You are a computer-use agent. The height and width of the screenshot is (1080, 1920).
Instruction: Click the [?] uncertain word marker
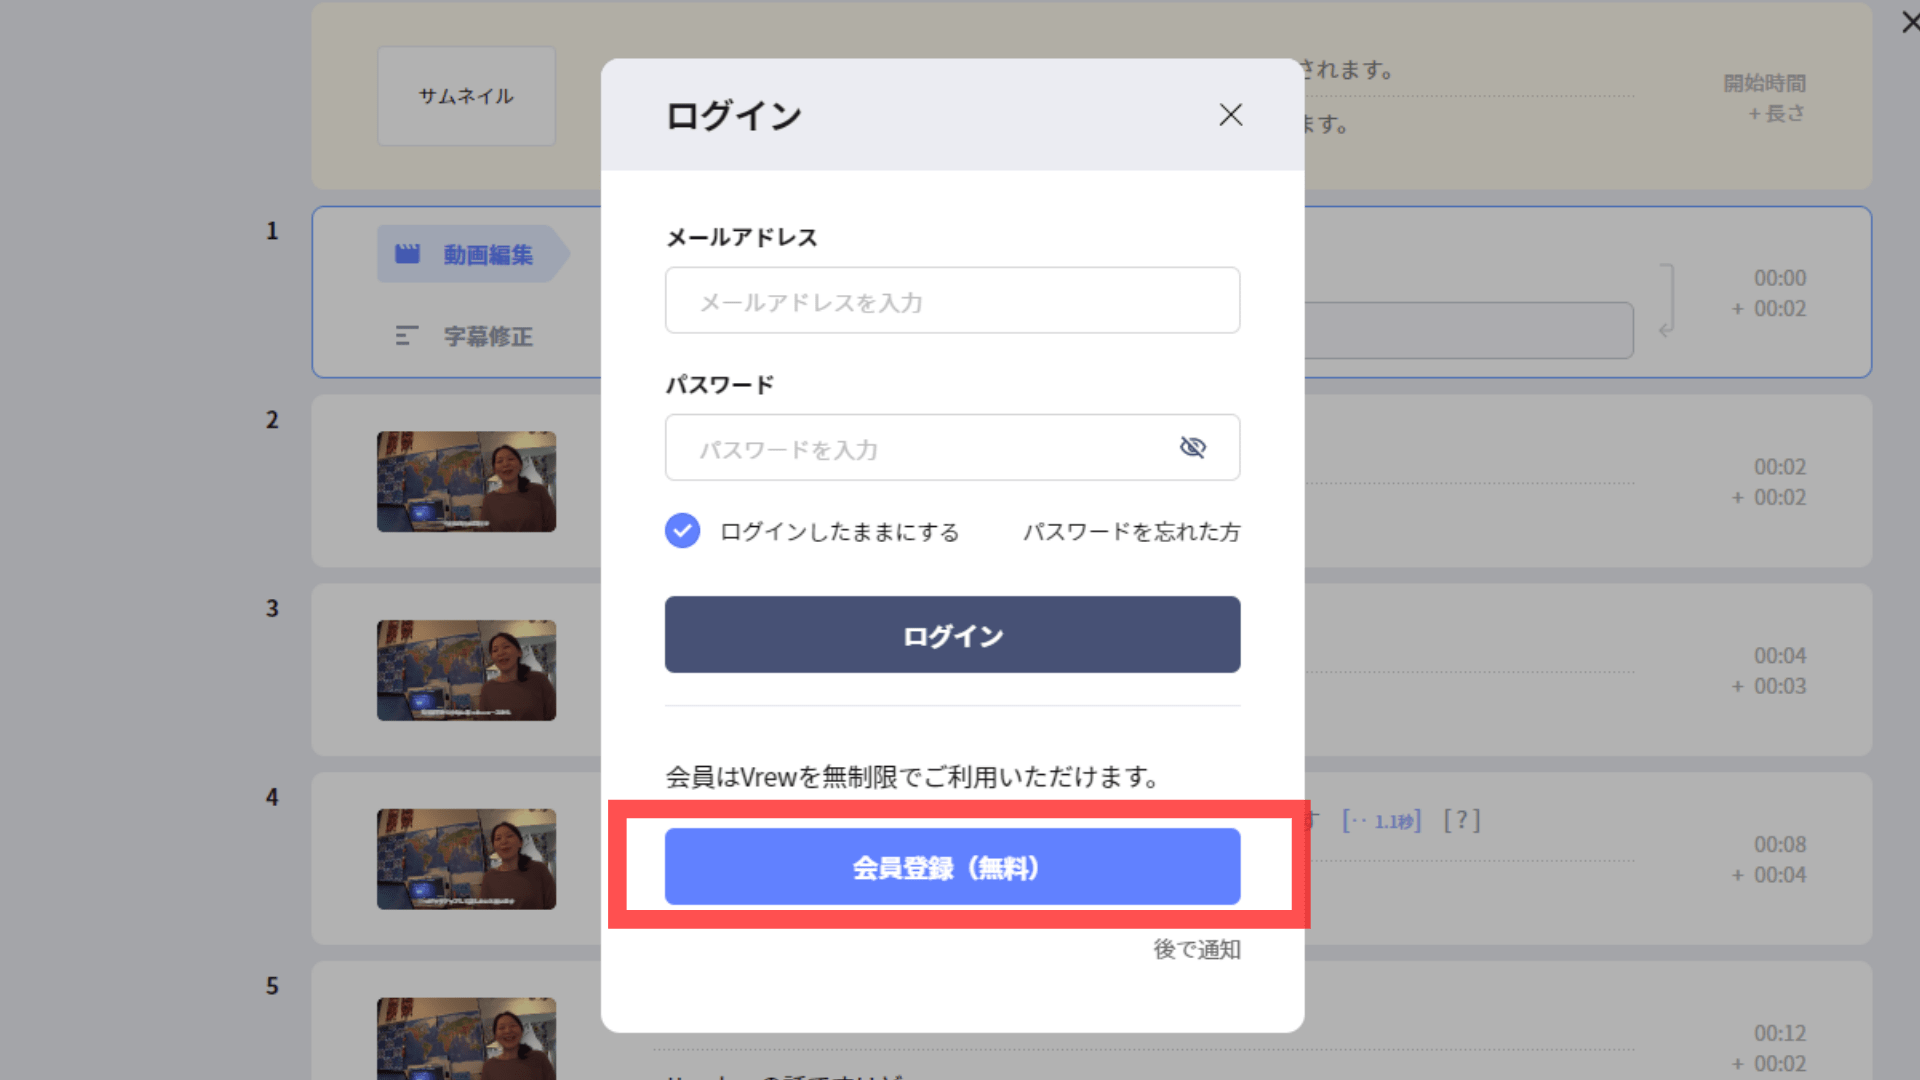click(1462, 820)
